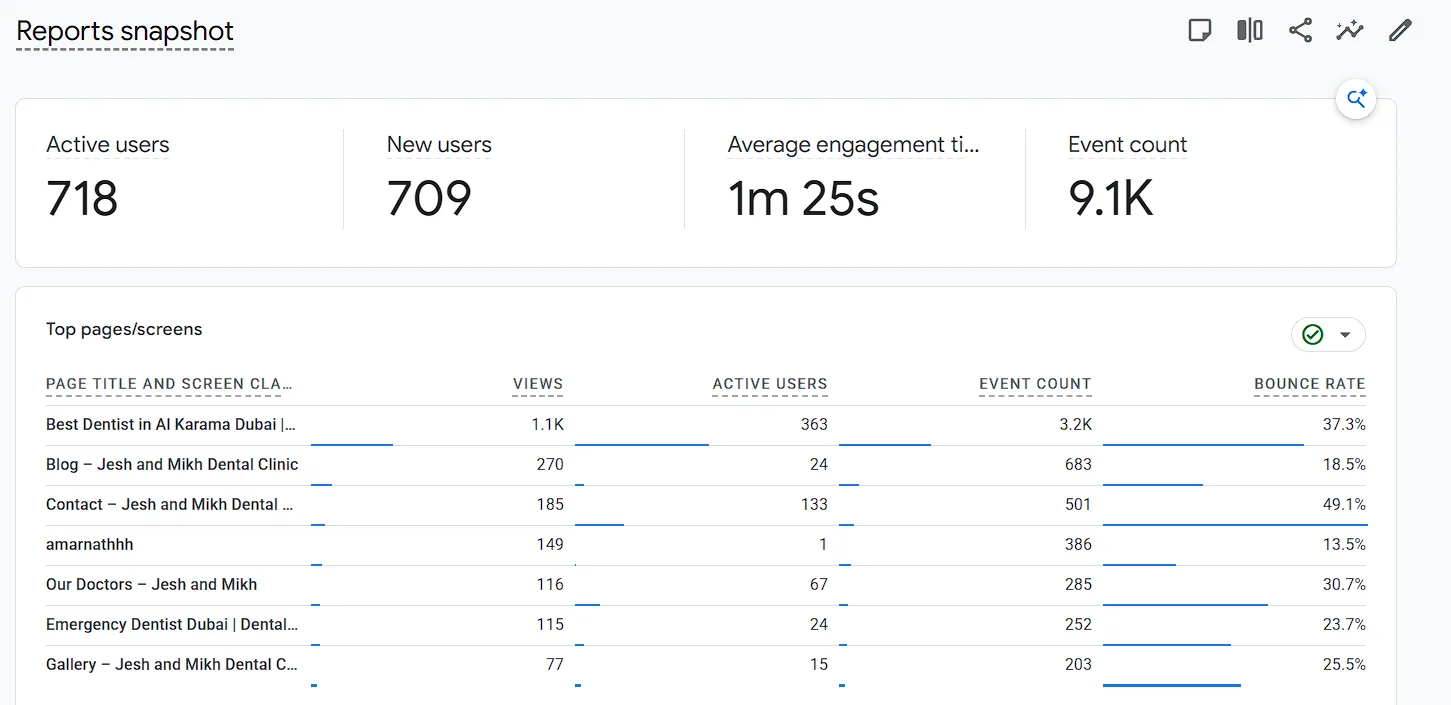Select the Blog – Jesh and Mikh row
The width and height of the screenshot is (1451, 705).
[x=706, y=465]
